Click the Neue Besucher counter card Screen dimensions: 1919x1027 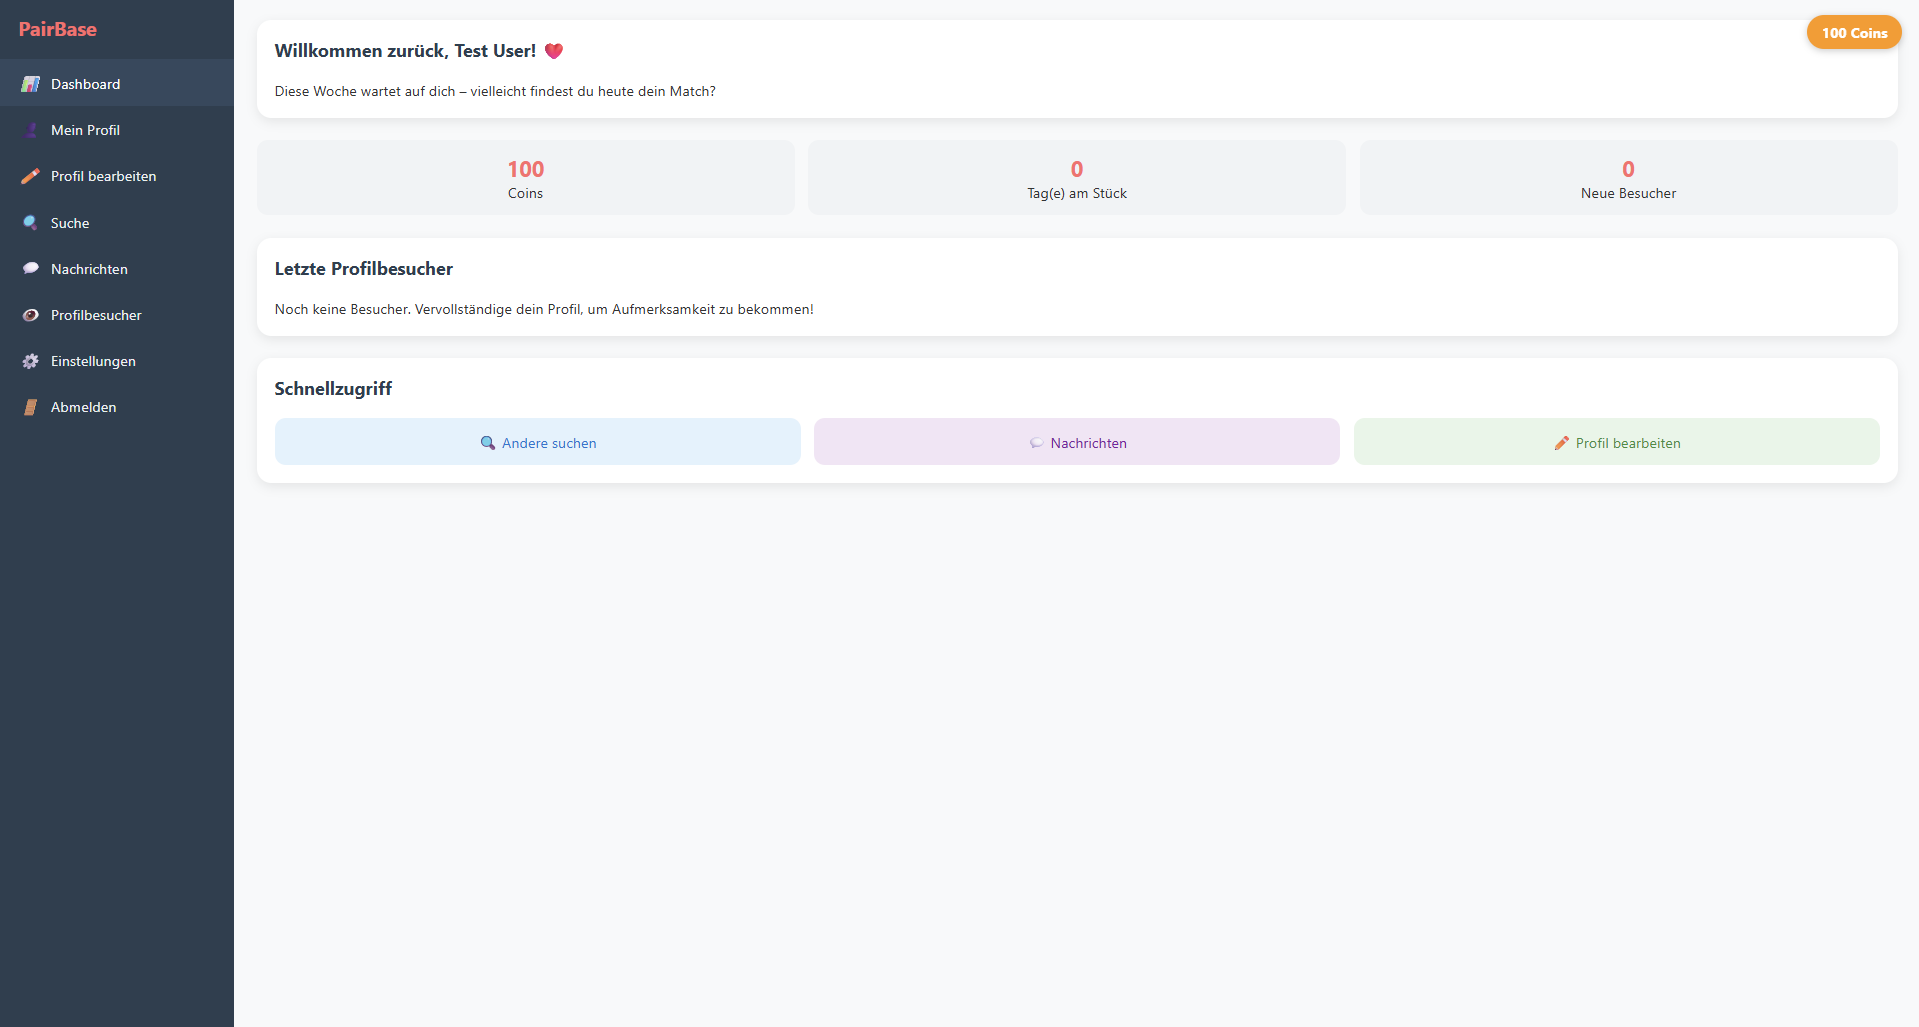(x=1628, y=177)
